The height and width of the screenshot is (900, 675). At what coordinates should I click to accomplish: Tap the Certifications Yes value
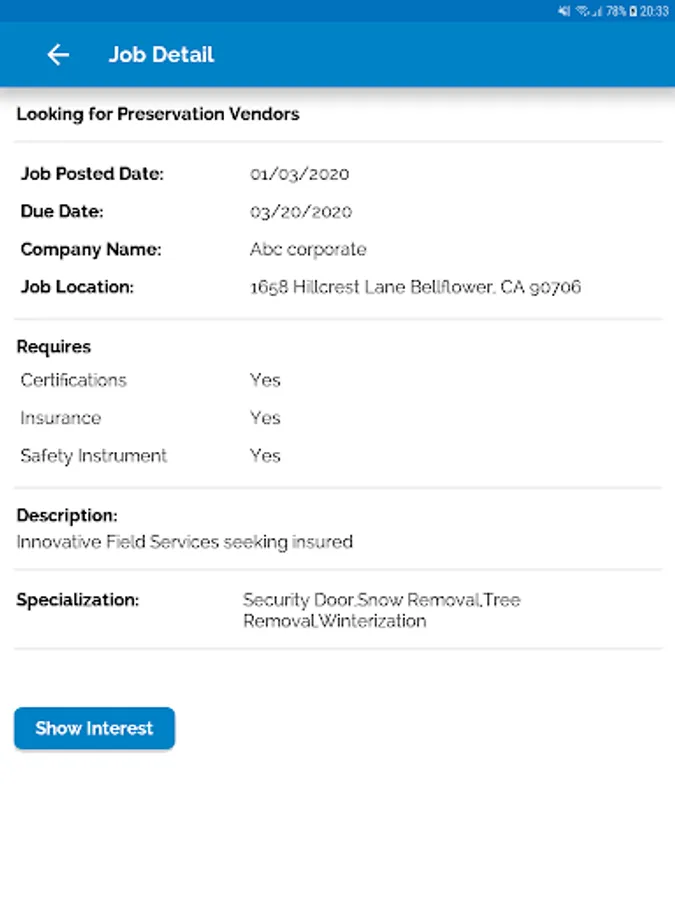click(265, 380)
